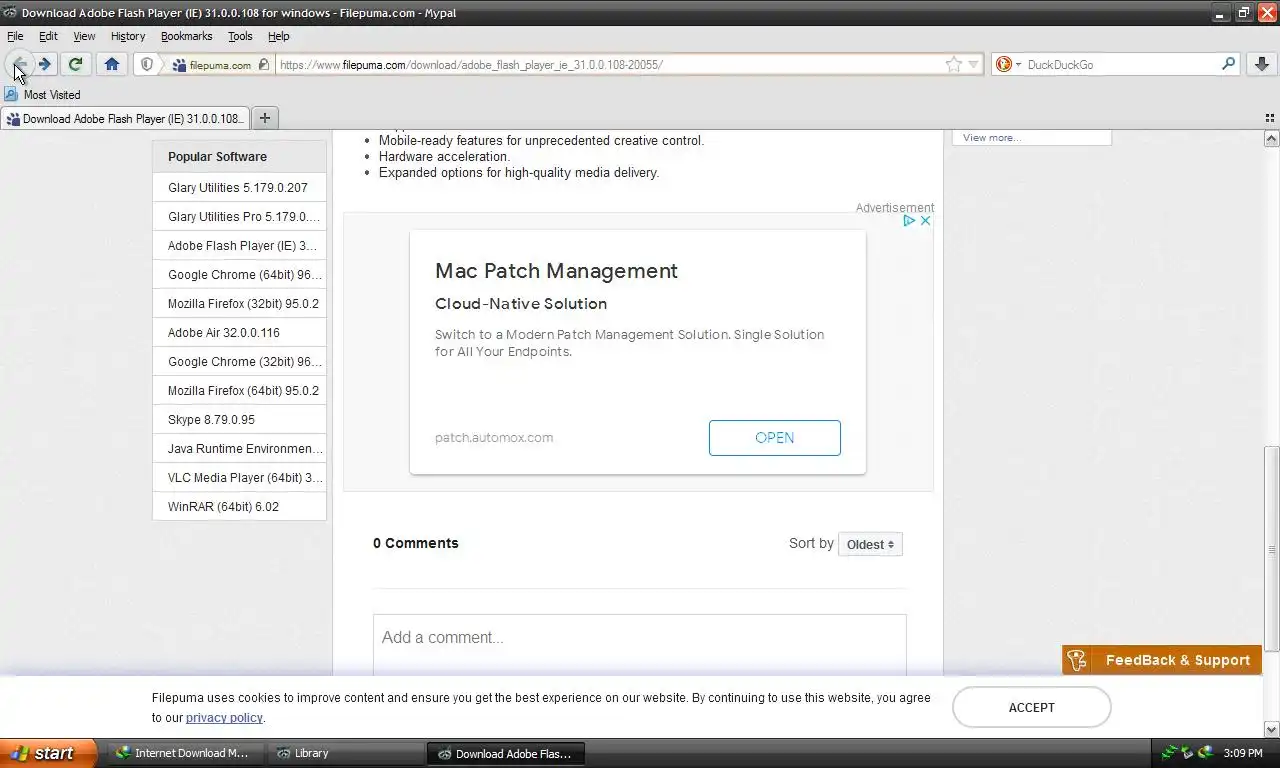Viewport: 1280px width, 768px height.
Task: Open the File menu
Action: [15, 36]
